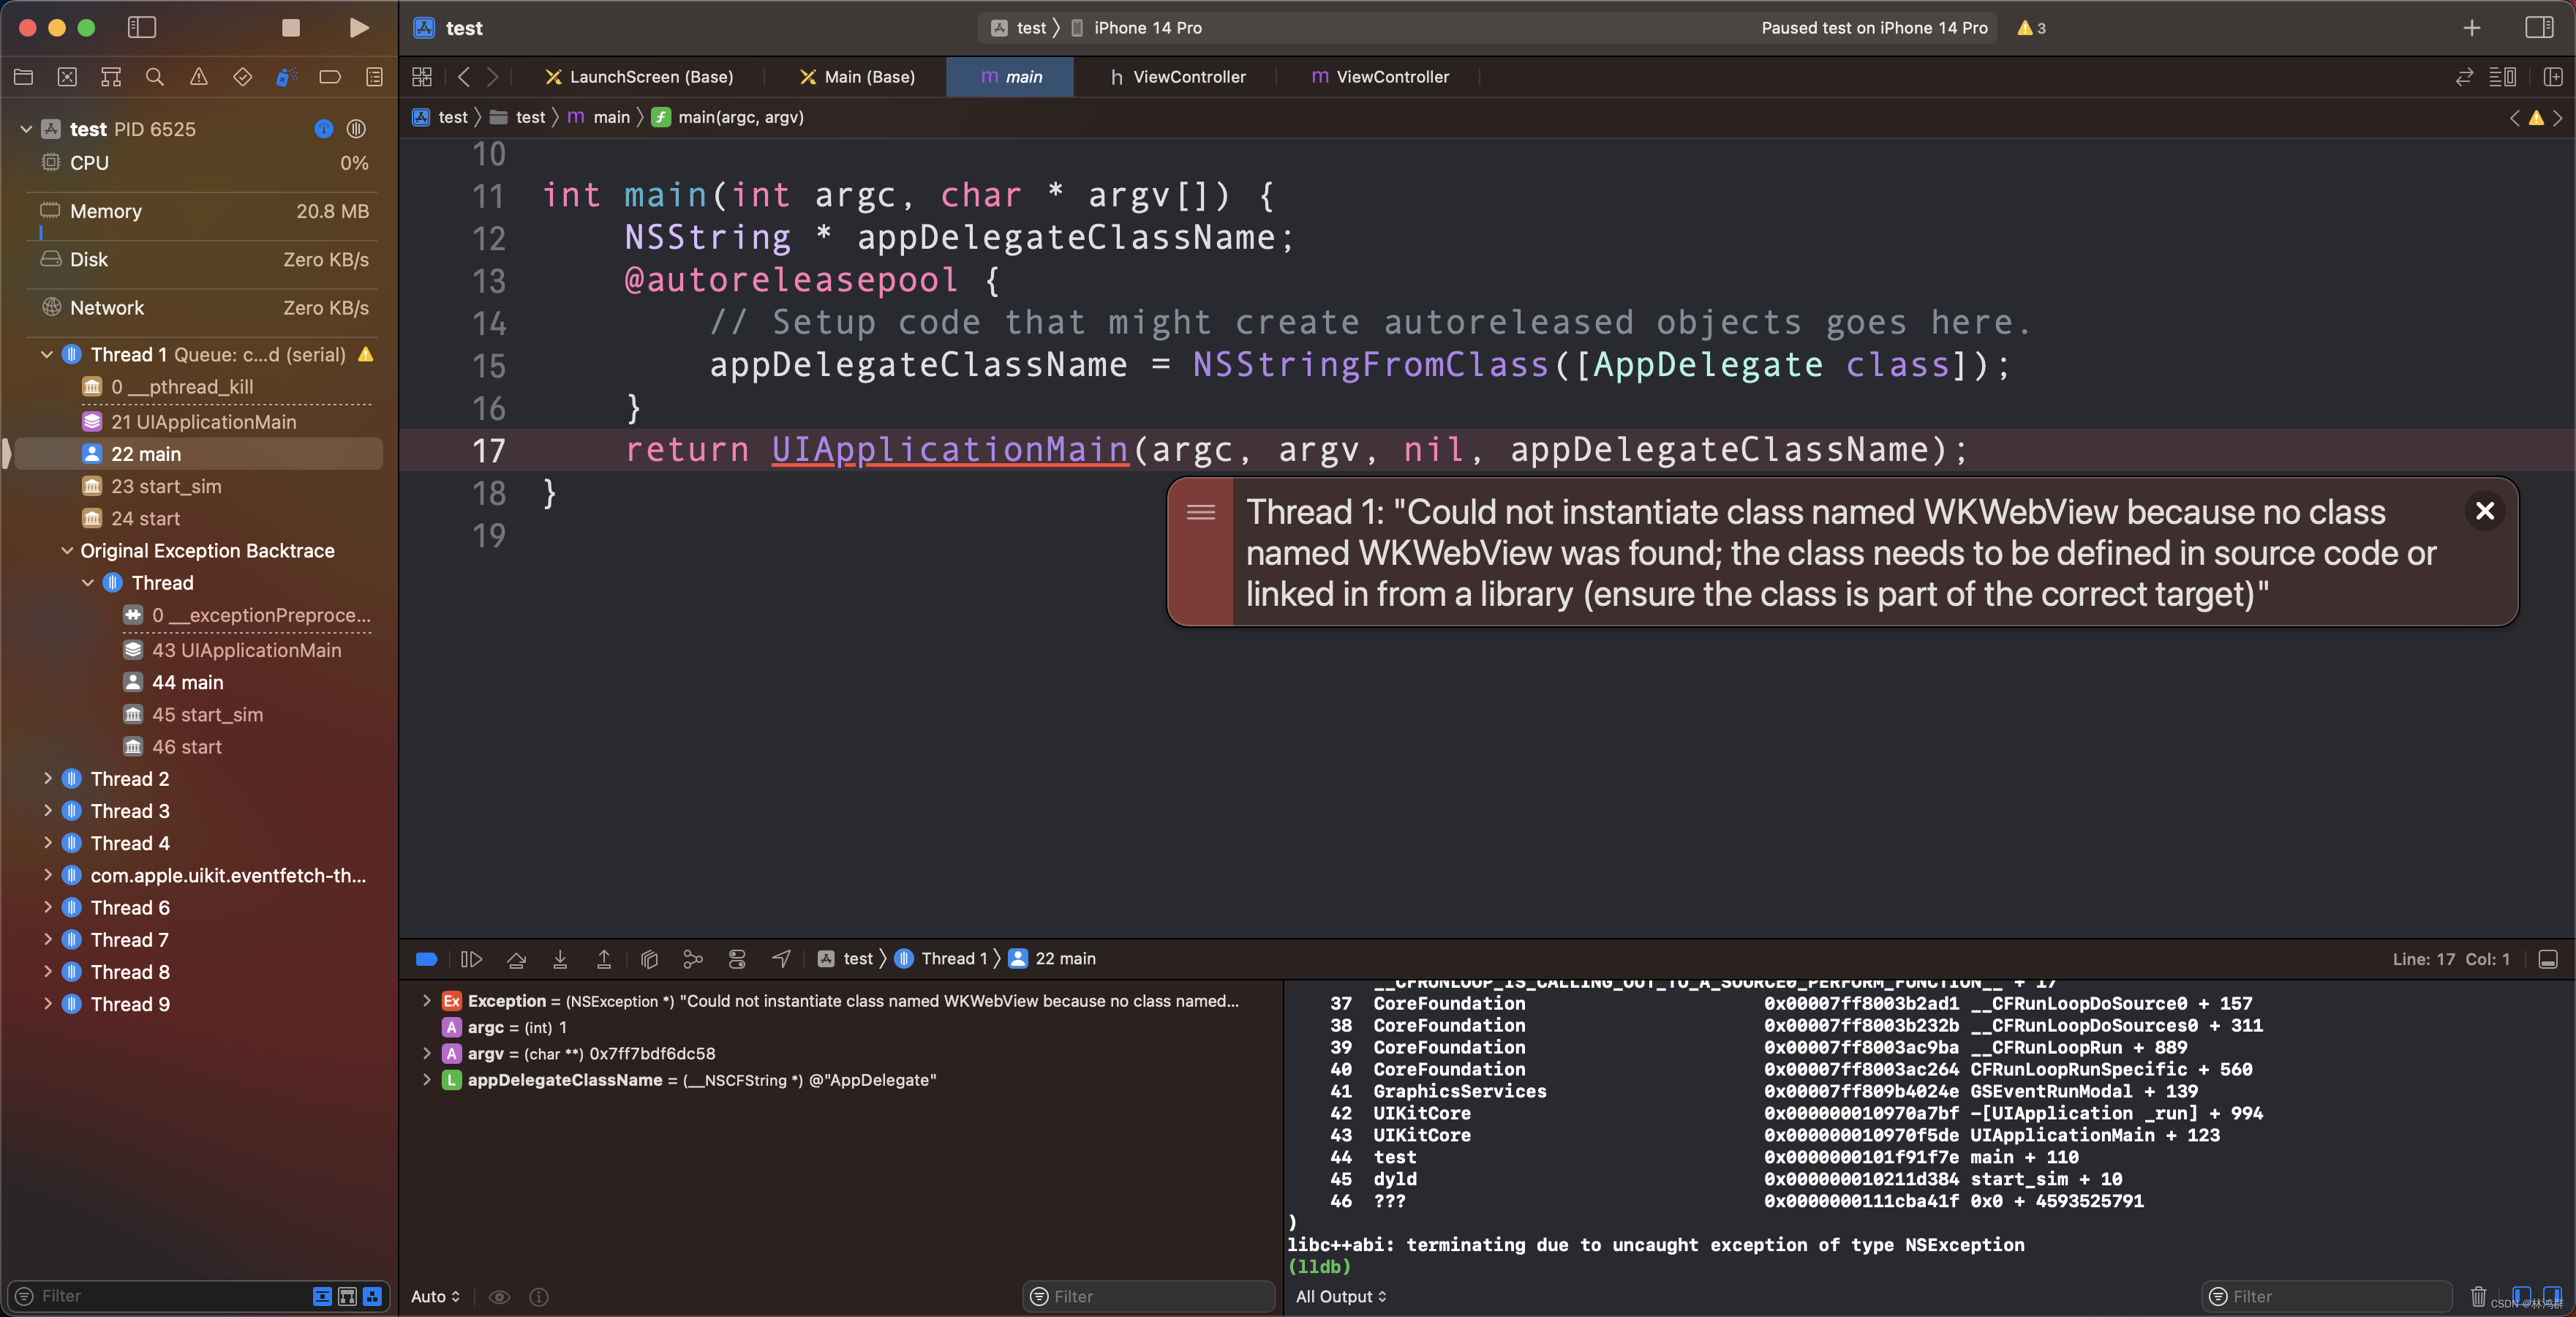Dismiss the Thread 1 exception message

(x=2484, y=511)
